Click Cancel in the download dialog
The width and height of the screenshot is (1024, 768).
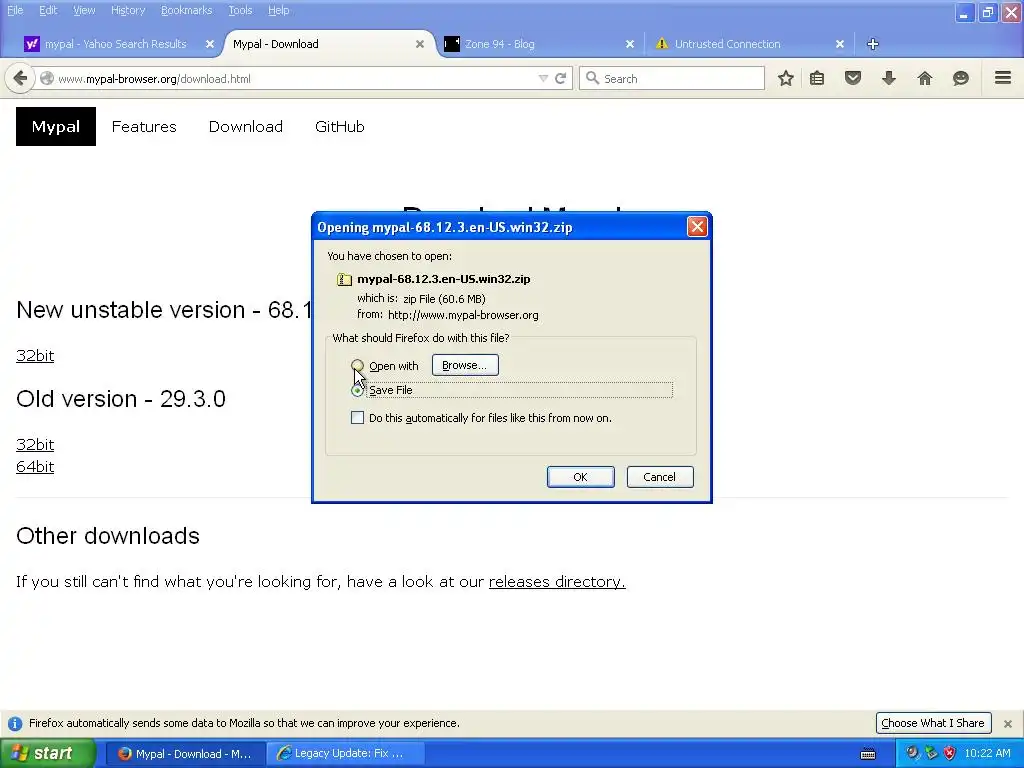[x=660, y=477]
